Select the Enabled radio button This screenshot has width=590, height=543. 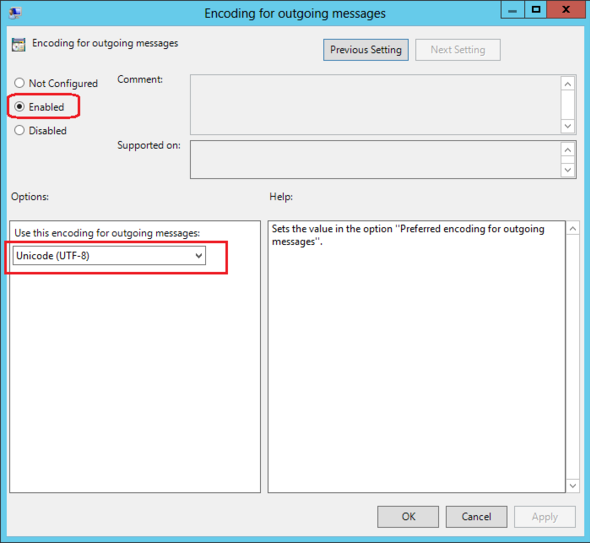pyautogui.click(x=19, y=106)
